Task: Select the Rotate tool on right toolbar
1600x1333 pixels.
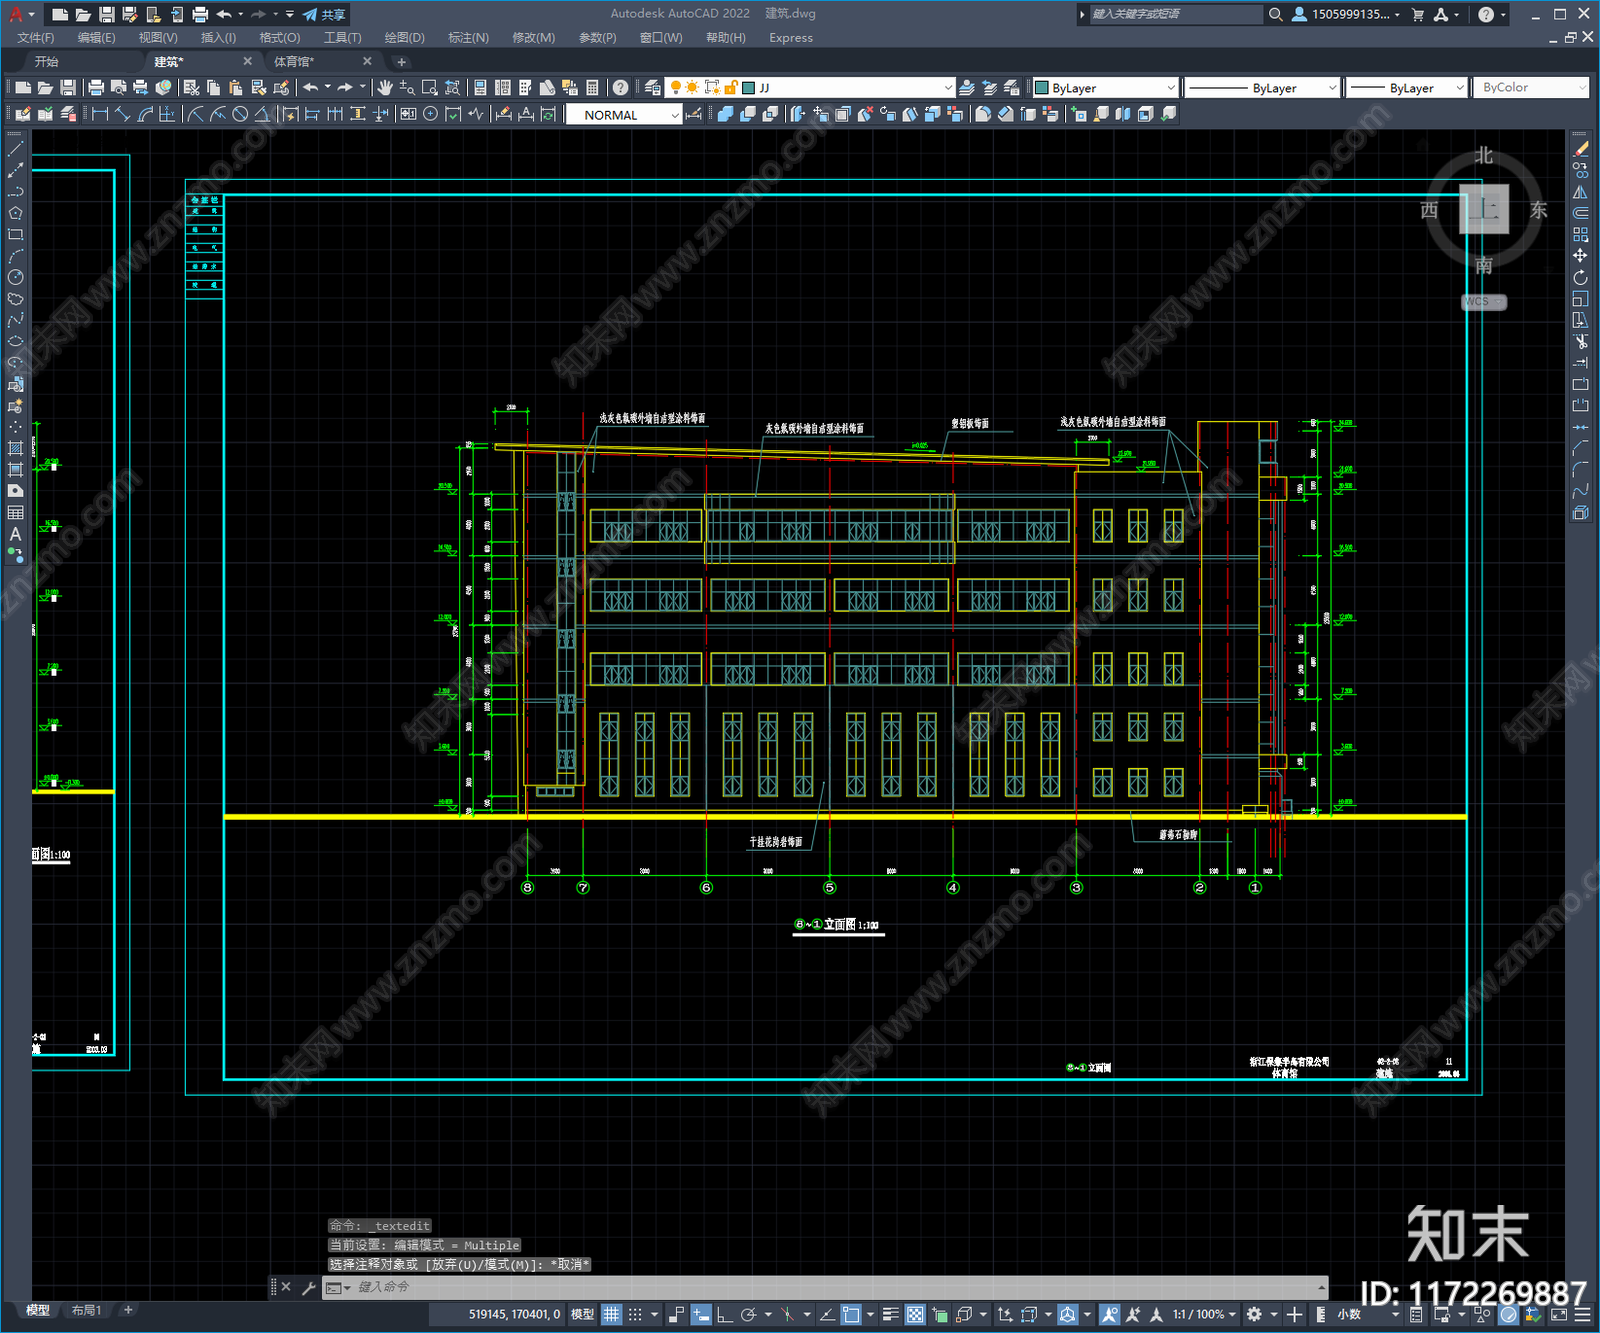Action: click(1580, 277)
